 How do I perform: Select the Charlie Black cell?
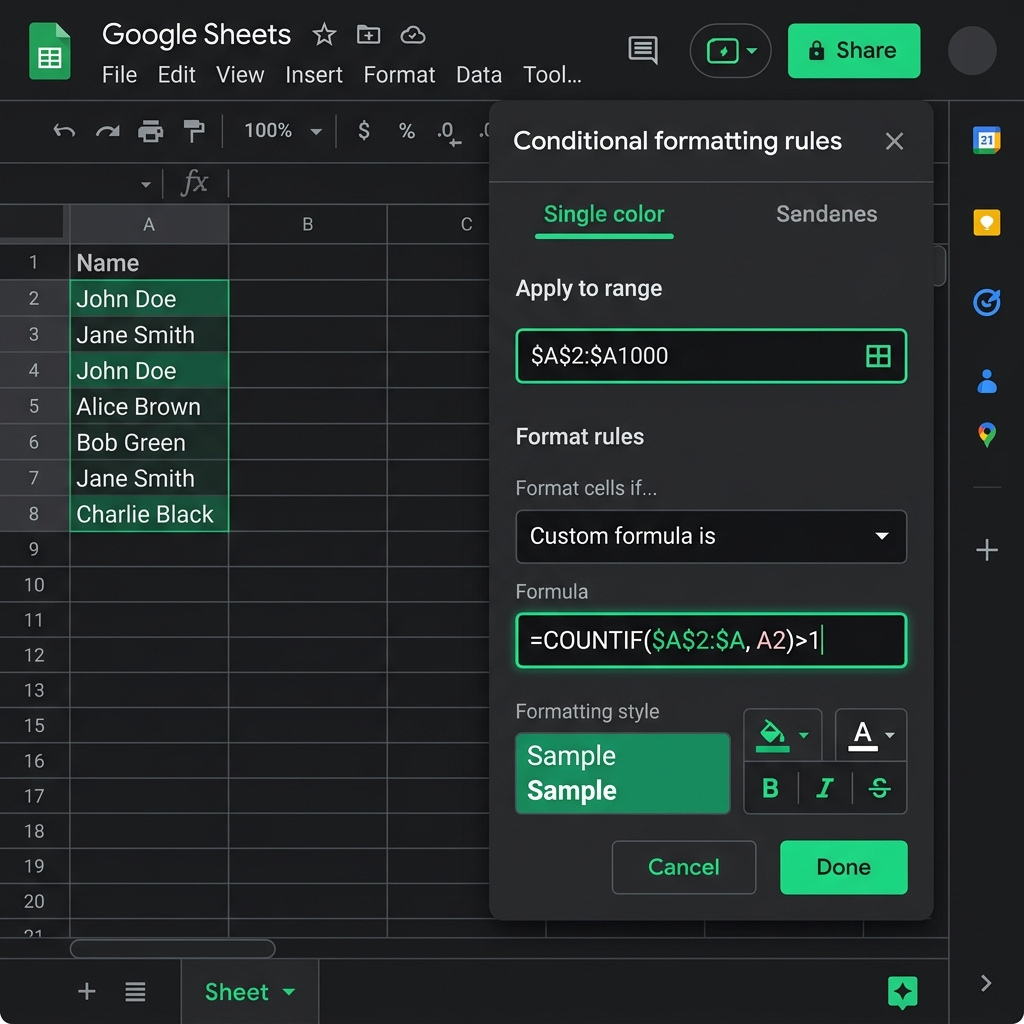coord(149,514)
